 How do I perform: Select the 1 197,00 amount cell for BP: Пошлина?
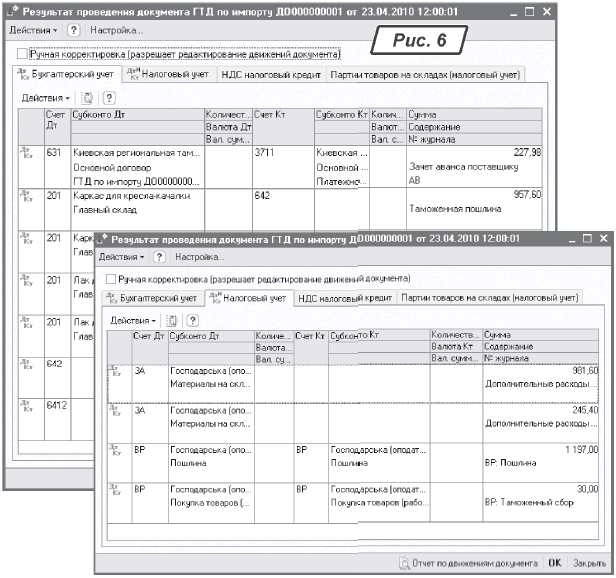click(x=540, y=451)
